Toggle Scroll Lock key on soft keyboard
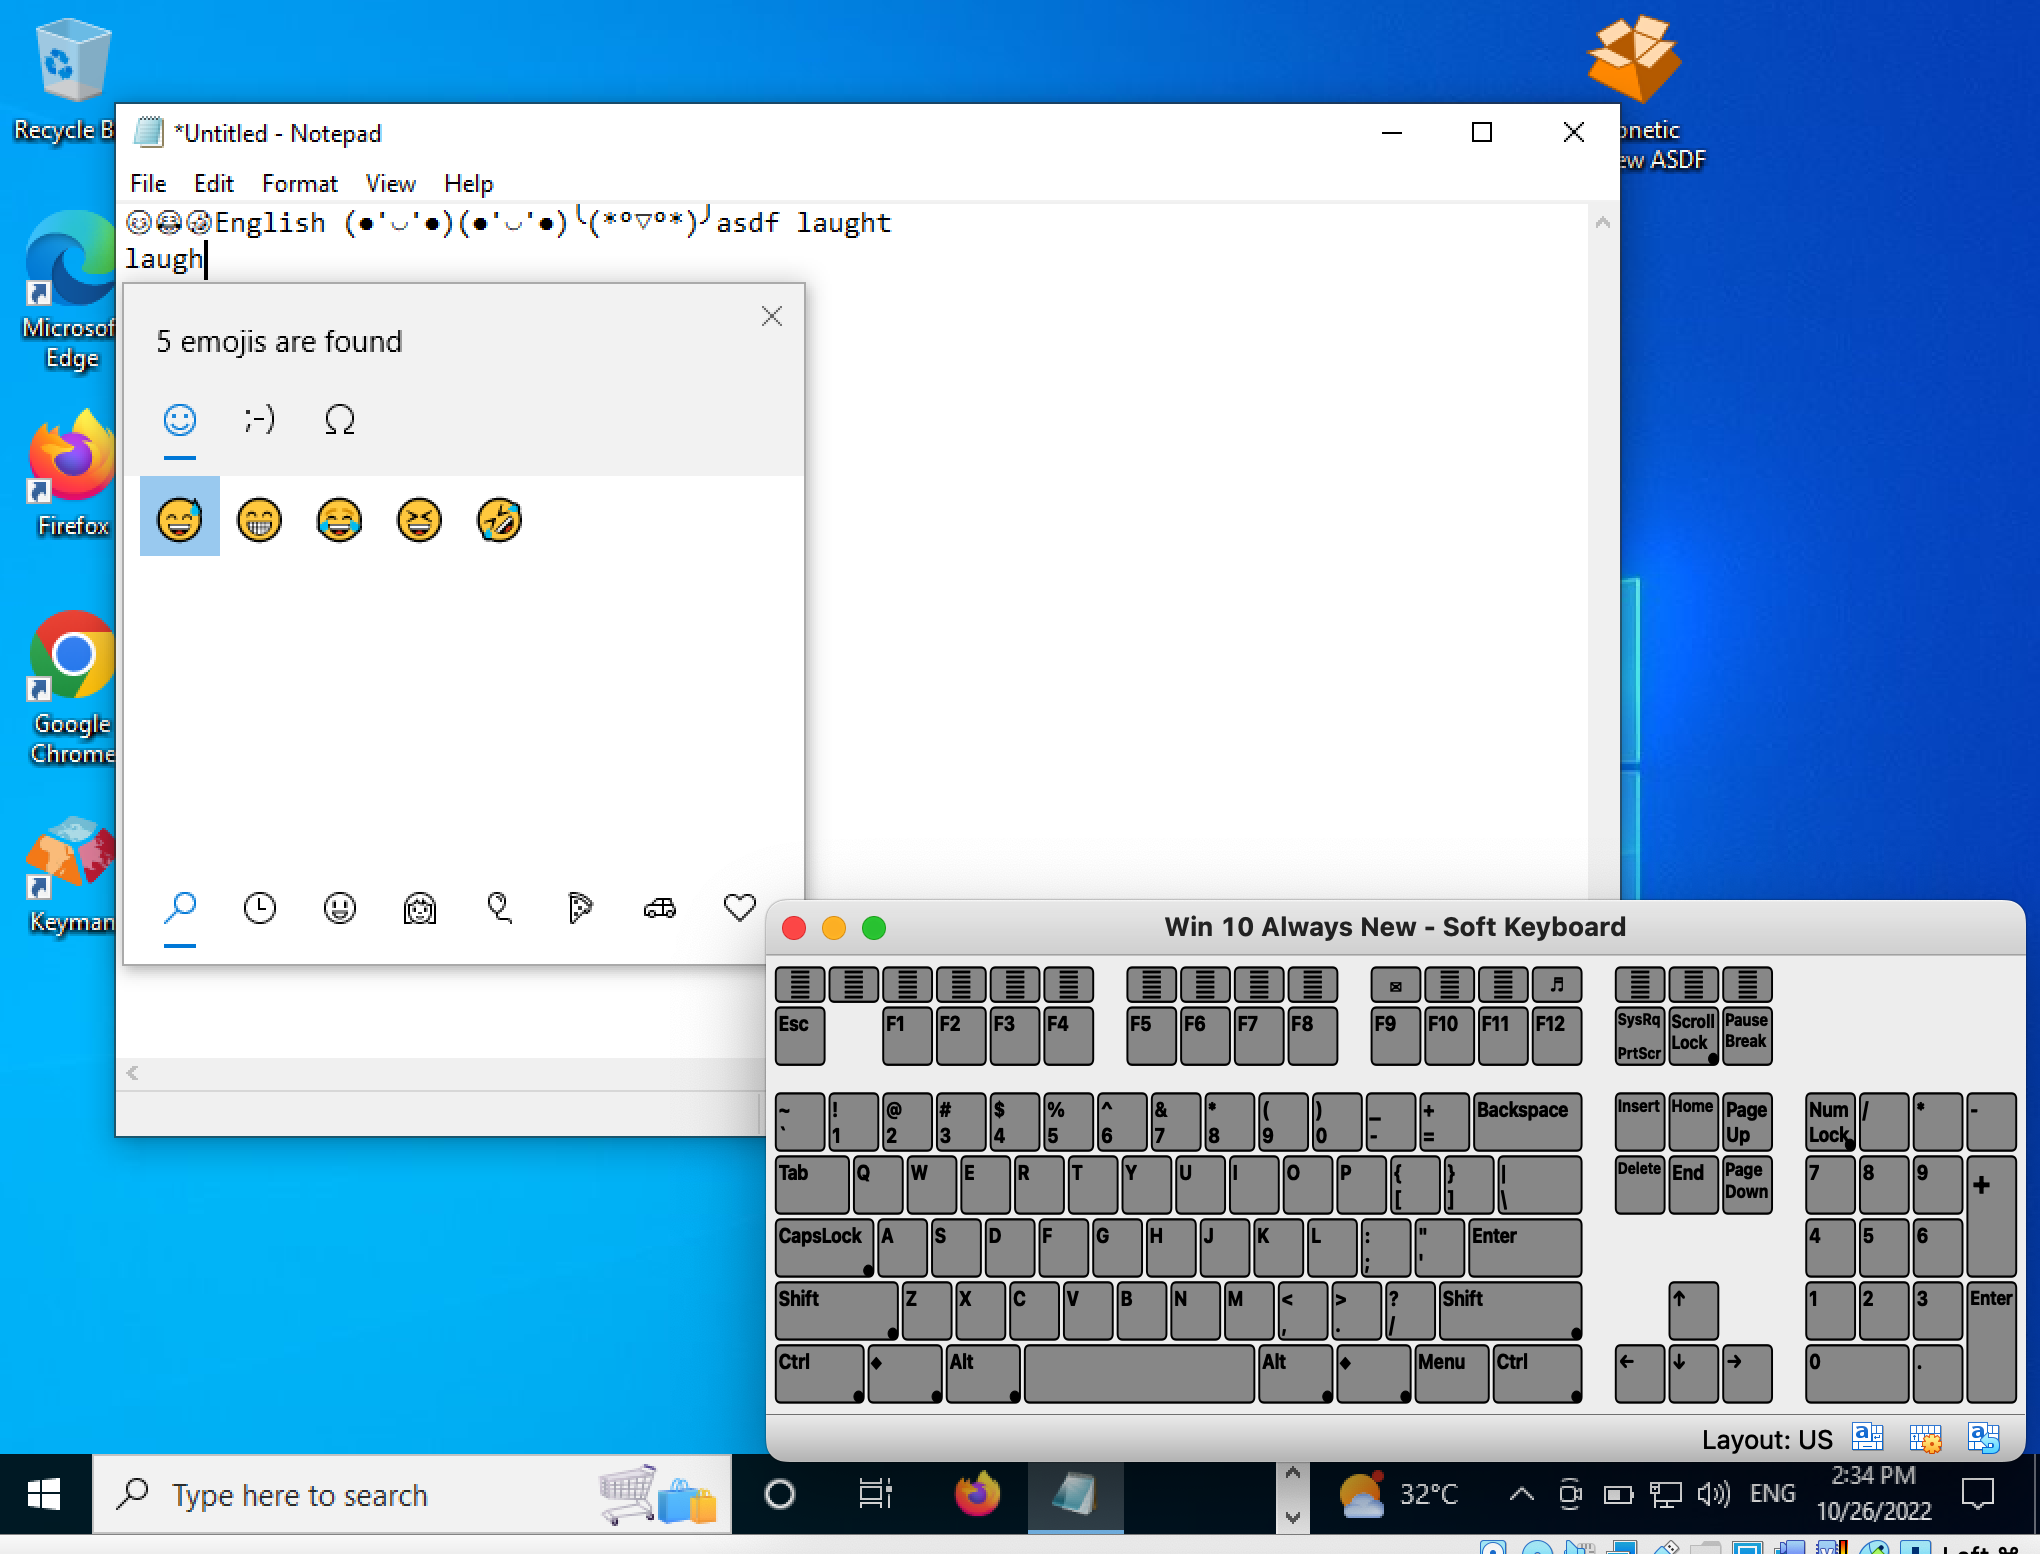 [1692, 1034]
